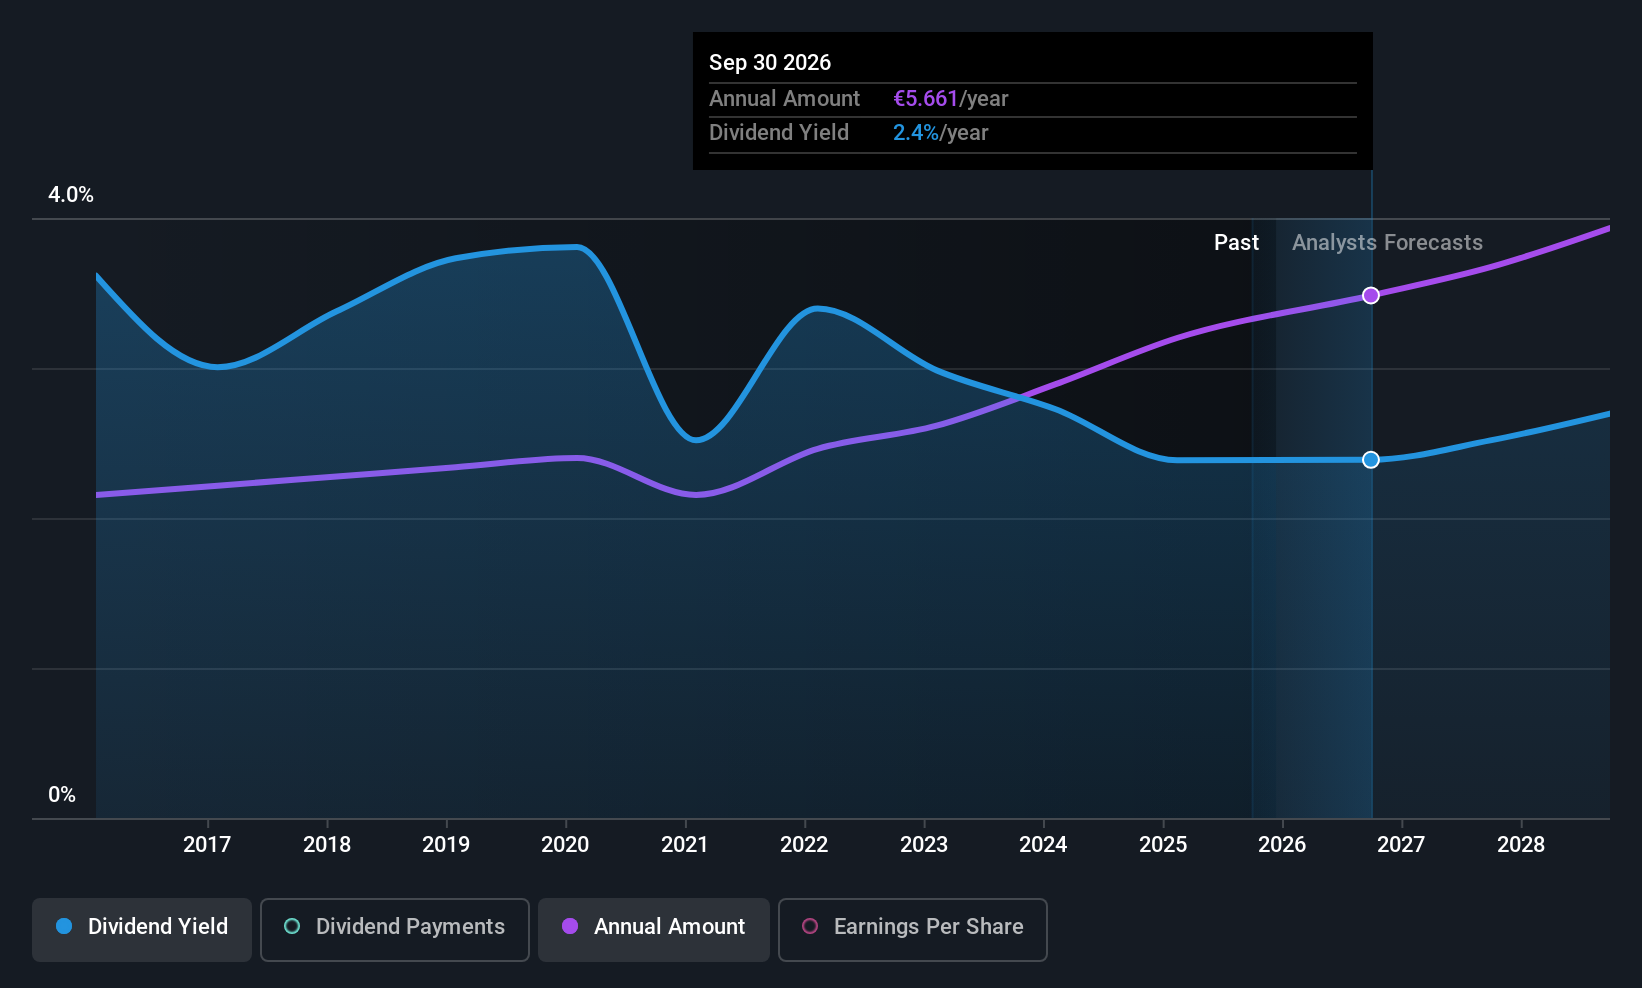Click the 2028 x-axis year label
1642x988 pixels.
click(x=1521, y=845)
